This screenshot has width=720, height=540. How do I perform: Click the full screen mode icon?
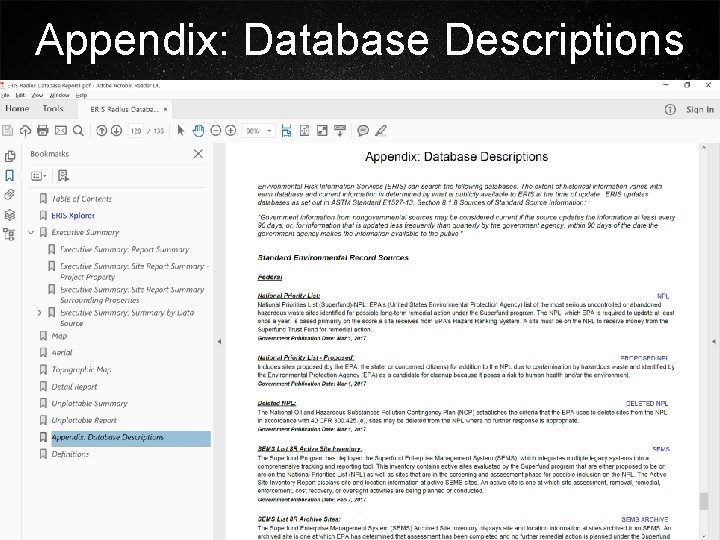pyautogui.click(x=322, y=131)
